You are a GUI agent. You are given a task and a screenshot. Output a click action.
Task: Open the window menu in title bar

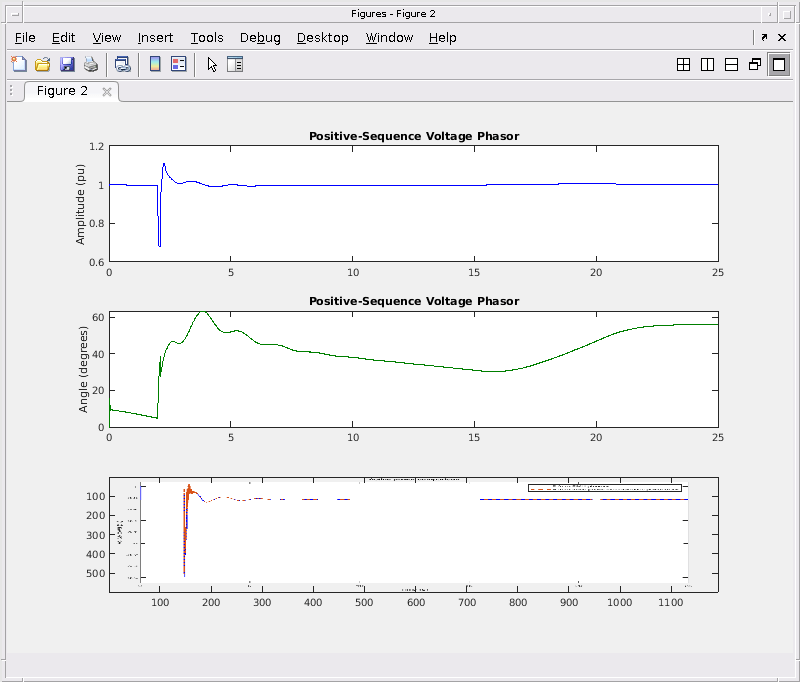15,14
